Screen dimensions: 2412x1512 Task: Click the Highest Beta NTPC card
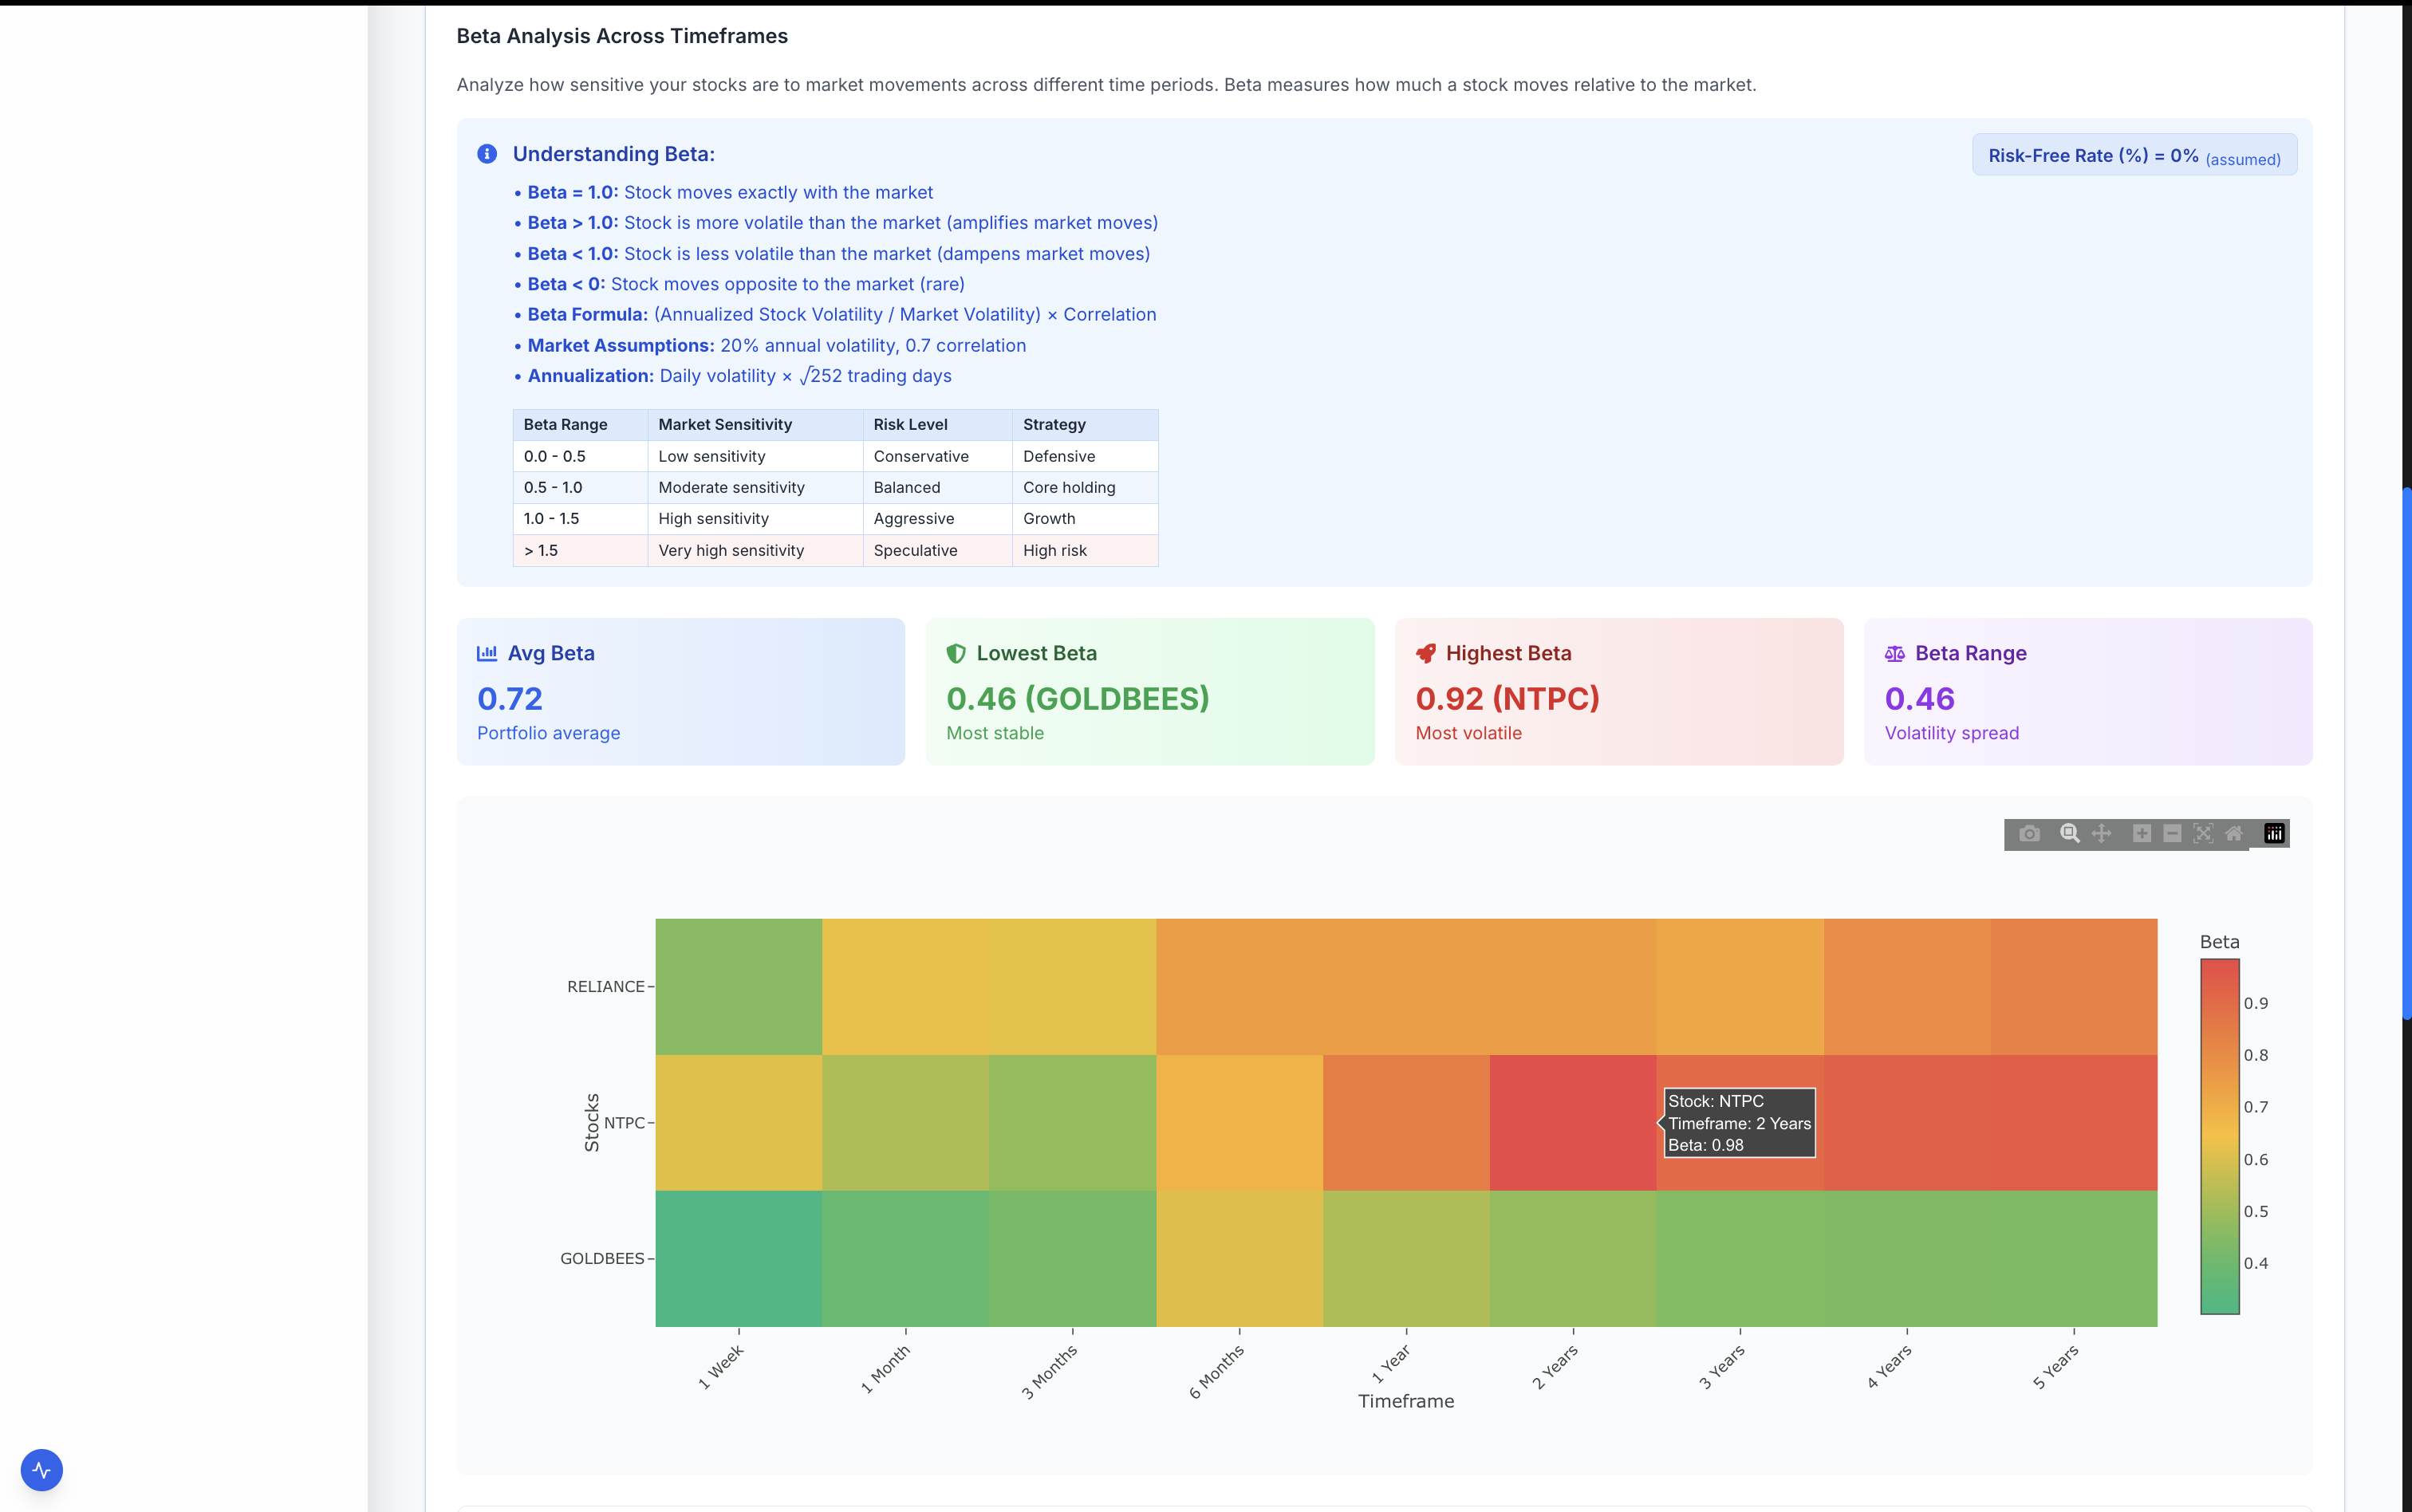tap(1619, 692)
